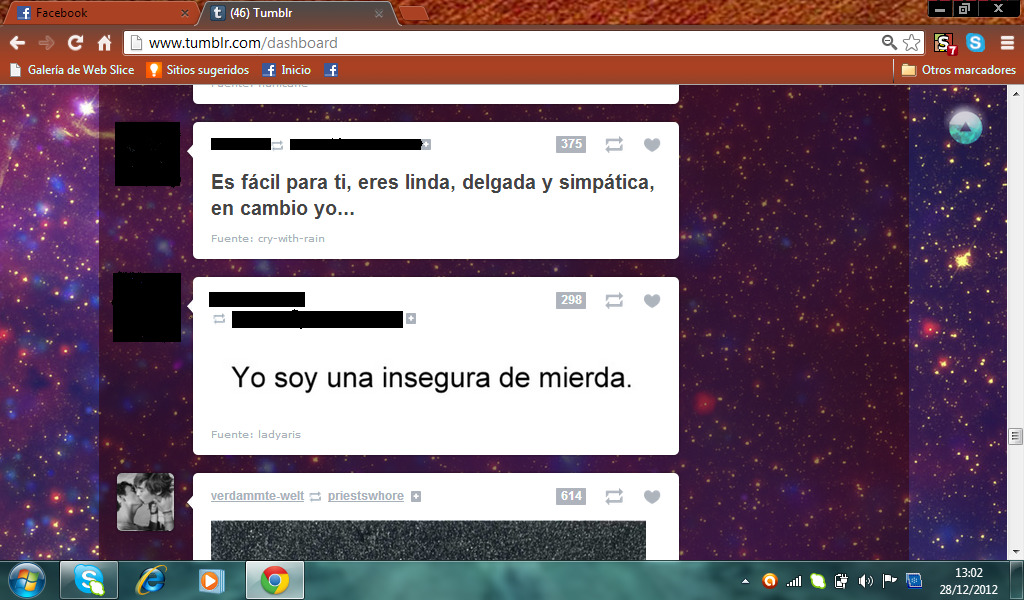Bookmark this page with the star icon
This screenshot has width=1024, height=600.
point(912,43)
